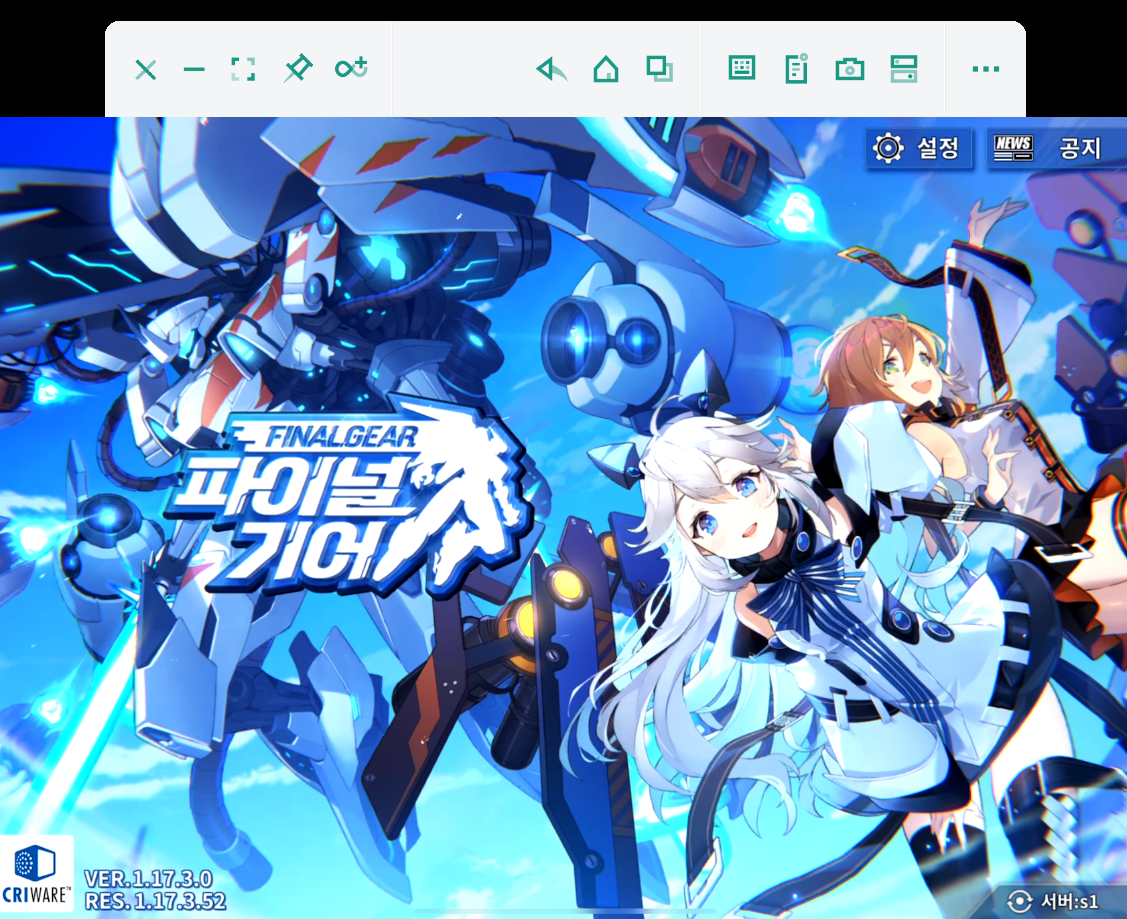
Task: Pin the window with the pushpin icon
Action: [x=298, y=69]
